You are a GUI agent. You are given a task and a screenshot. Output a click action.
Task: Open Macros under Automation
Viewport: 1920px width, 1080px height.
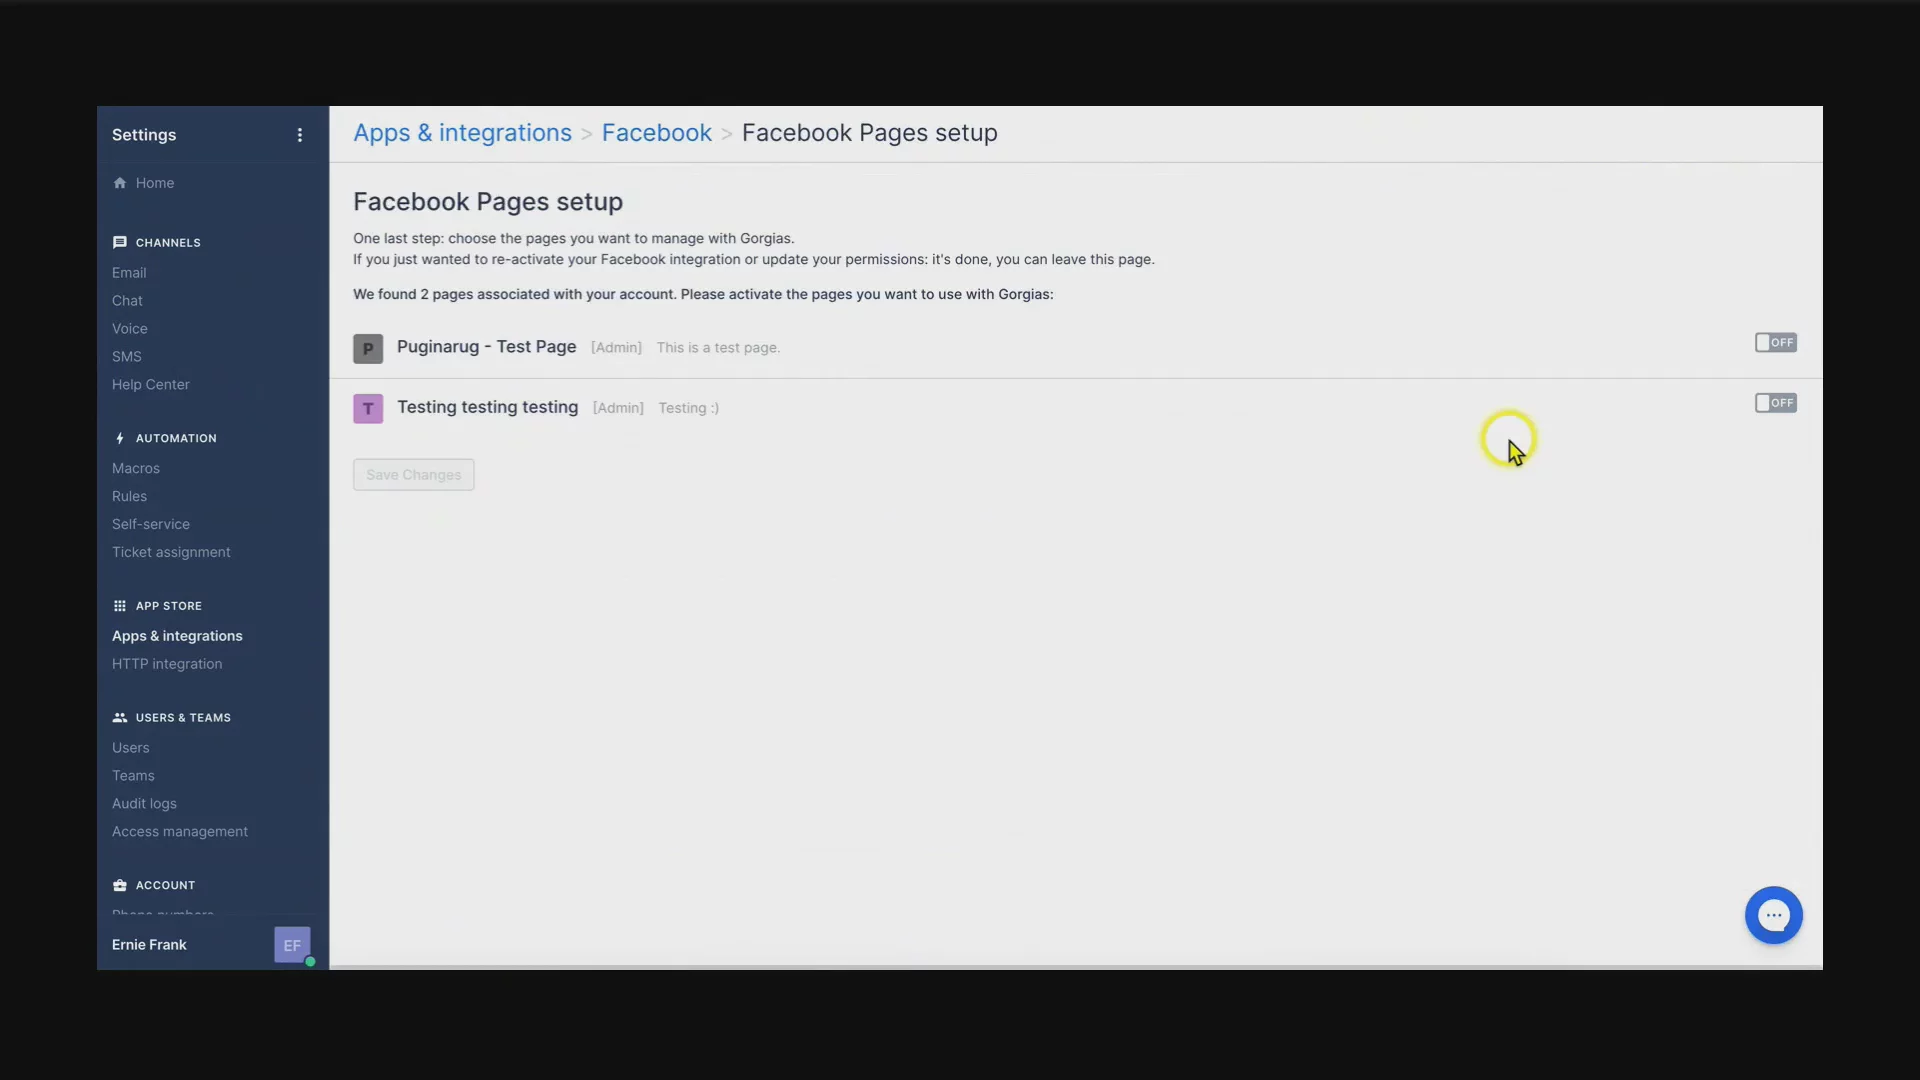(x=136, y=469)
